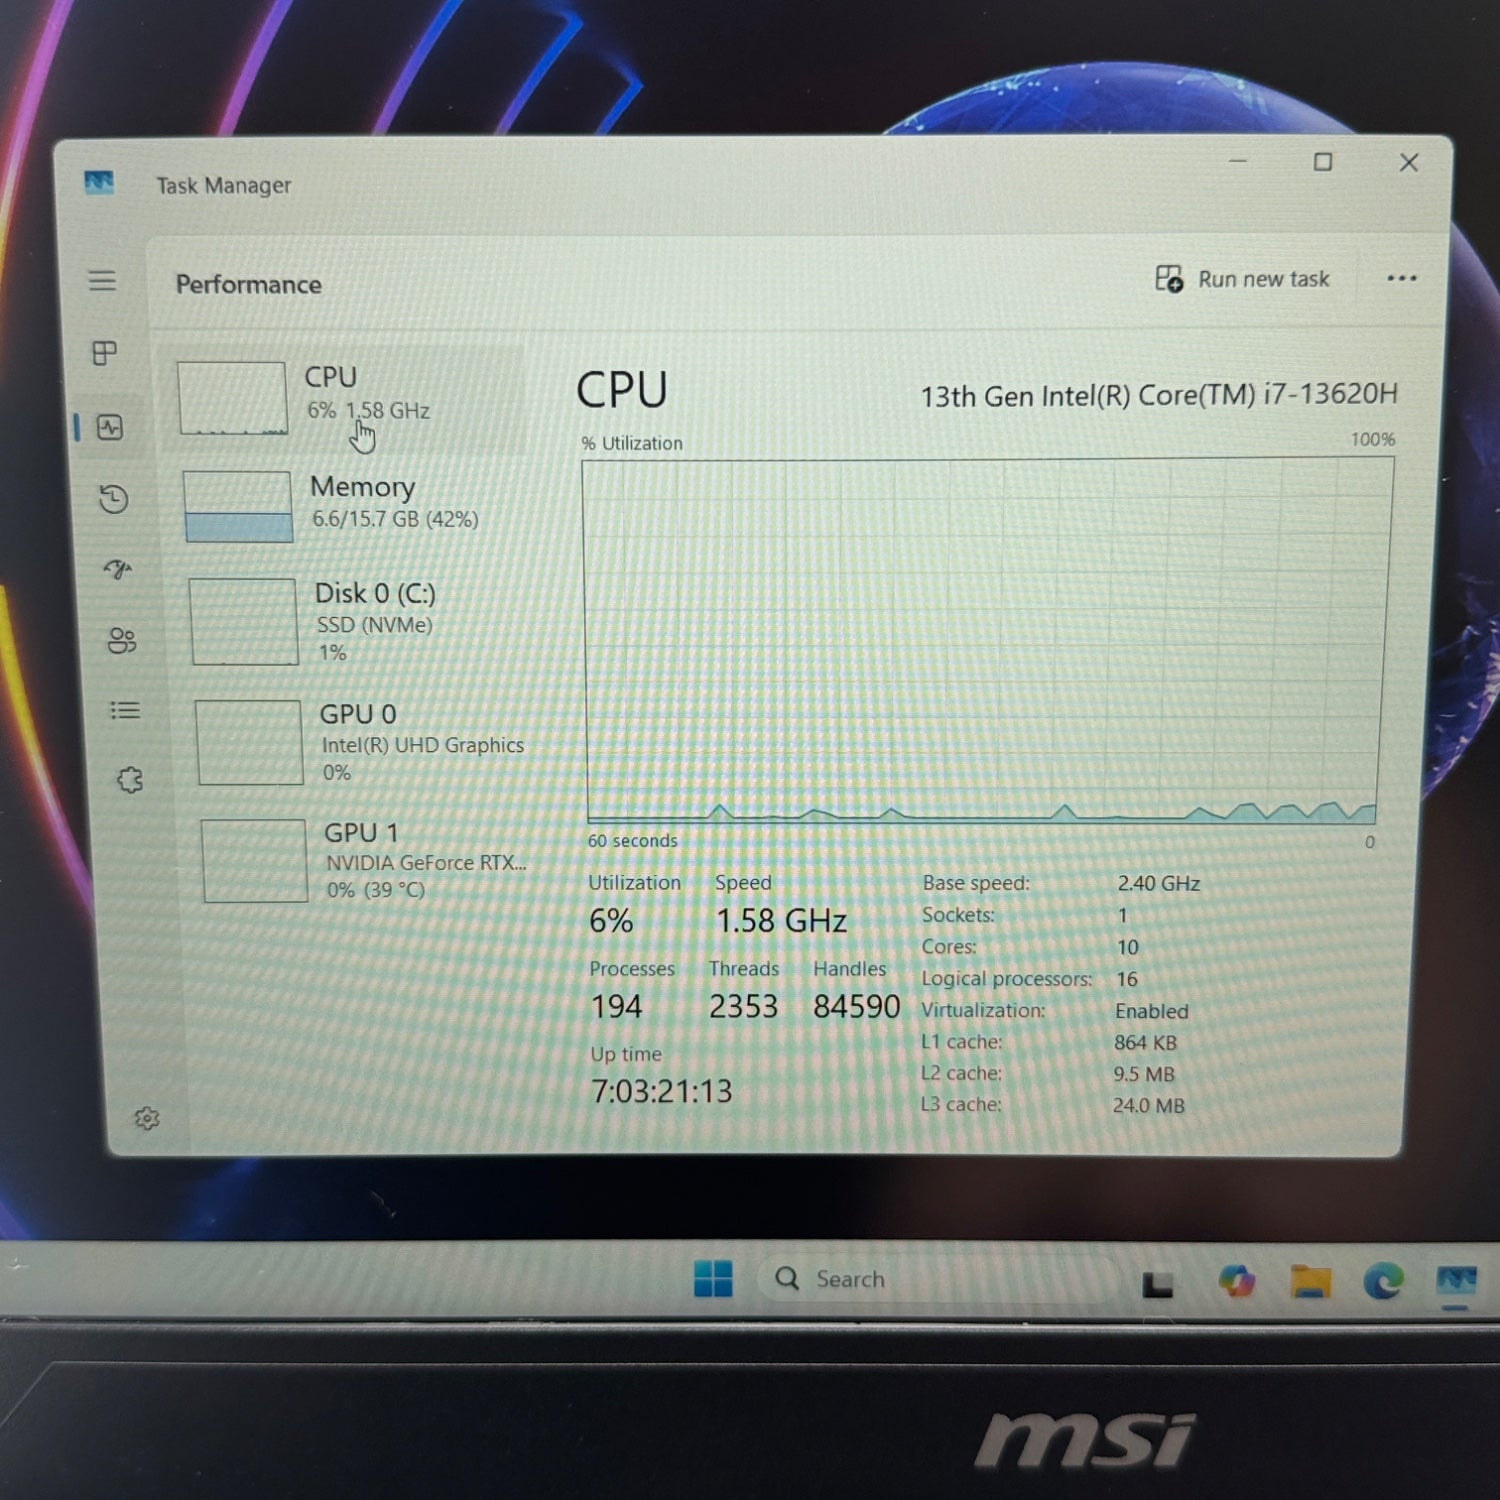1500x1500 pixels.
Task: Open the Startup apps page icon
Action: [118, 569]
